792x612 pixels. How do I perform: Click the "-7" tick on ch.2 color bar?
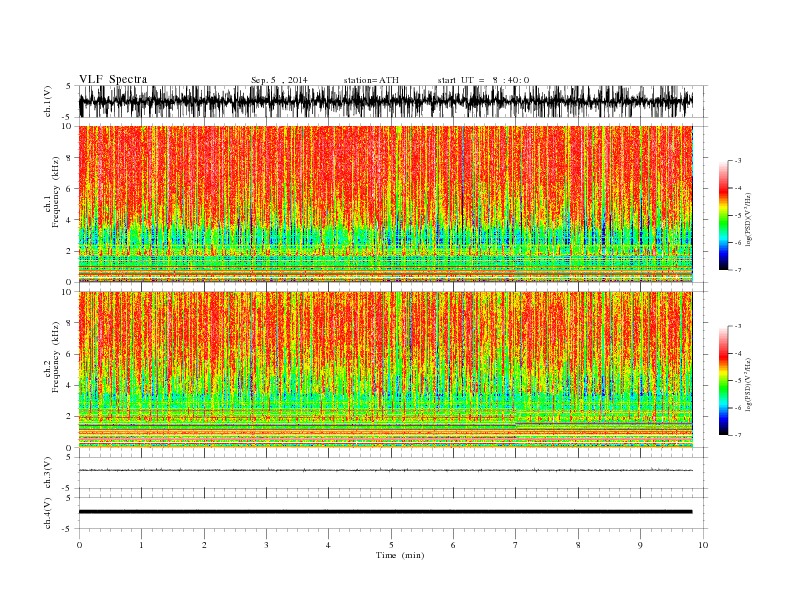[737, 435]
